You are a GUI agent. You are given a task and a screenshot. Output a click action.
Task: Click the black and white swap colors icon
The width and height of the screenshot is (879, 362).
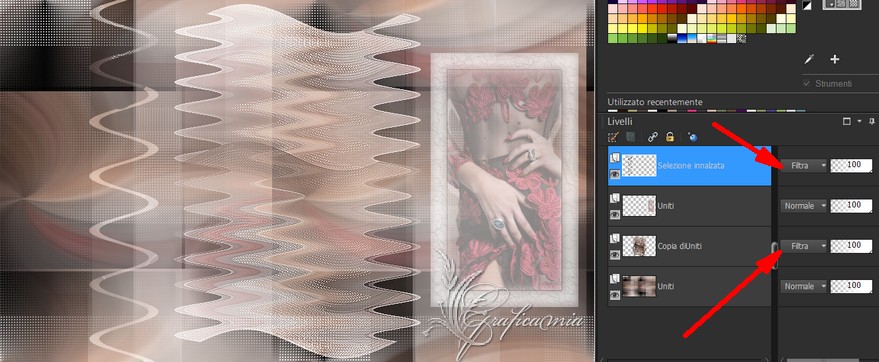807,5
